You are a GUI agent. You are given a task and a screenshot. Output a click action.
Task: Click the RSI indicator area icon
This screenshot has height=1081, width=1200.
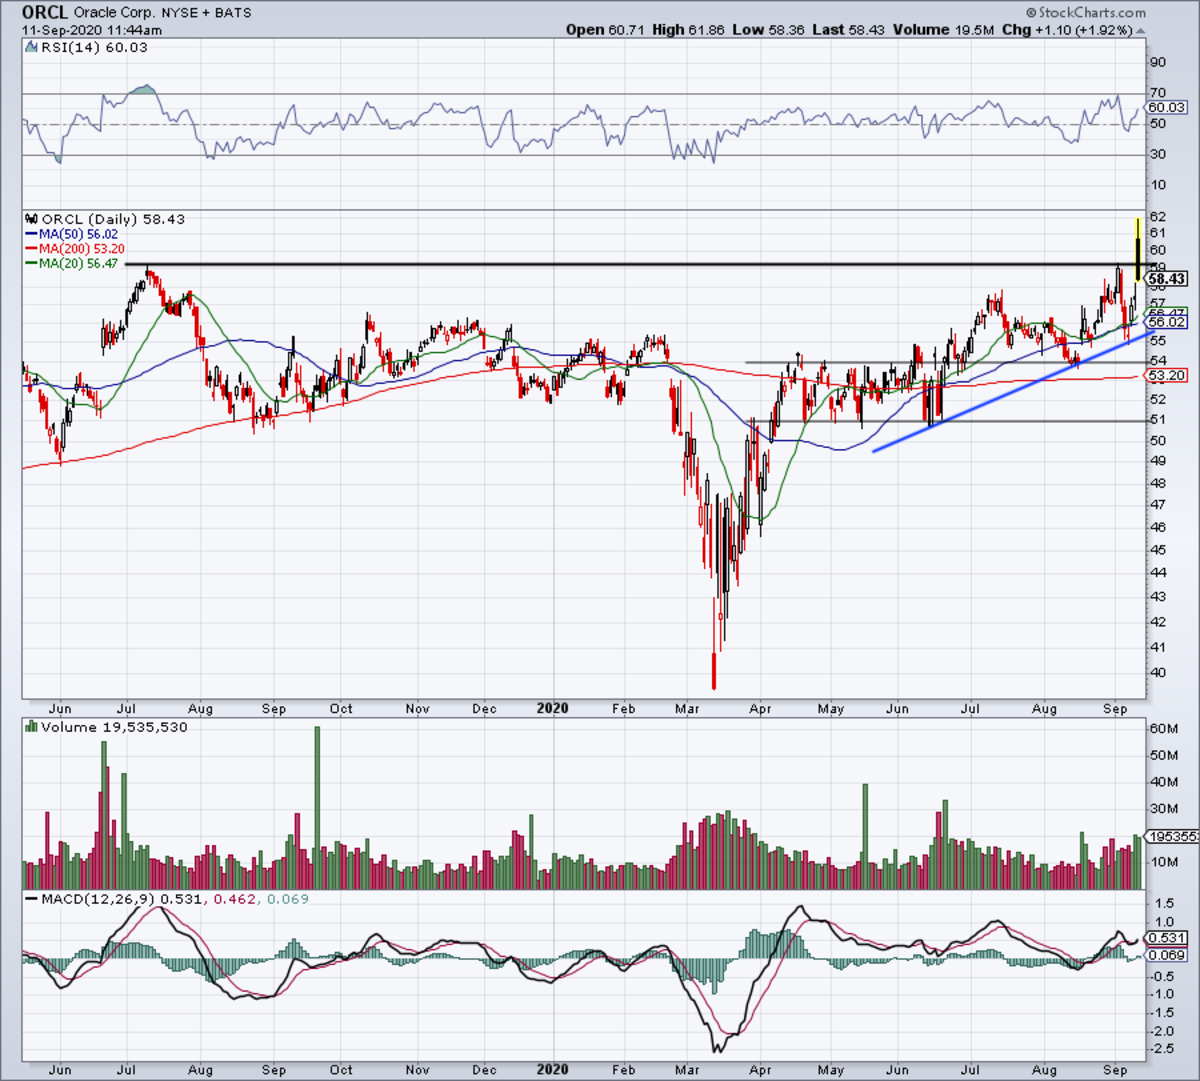click(x=32, y=47)
